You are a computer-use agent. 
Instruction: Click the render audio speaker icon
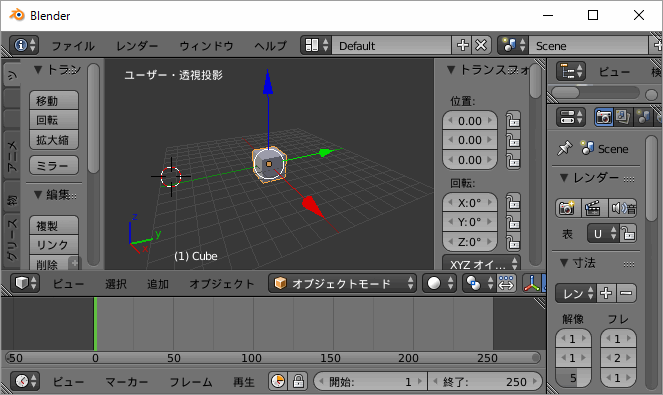point(622,208)
